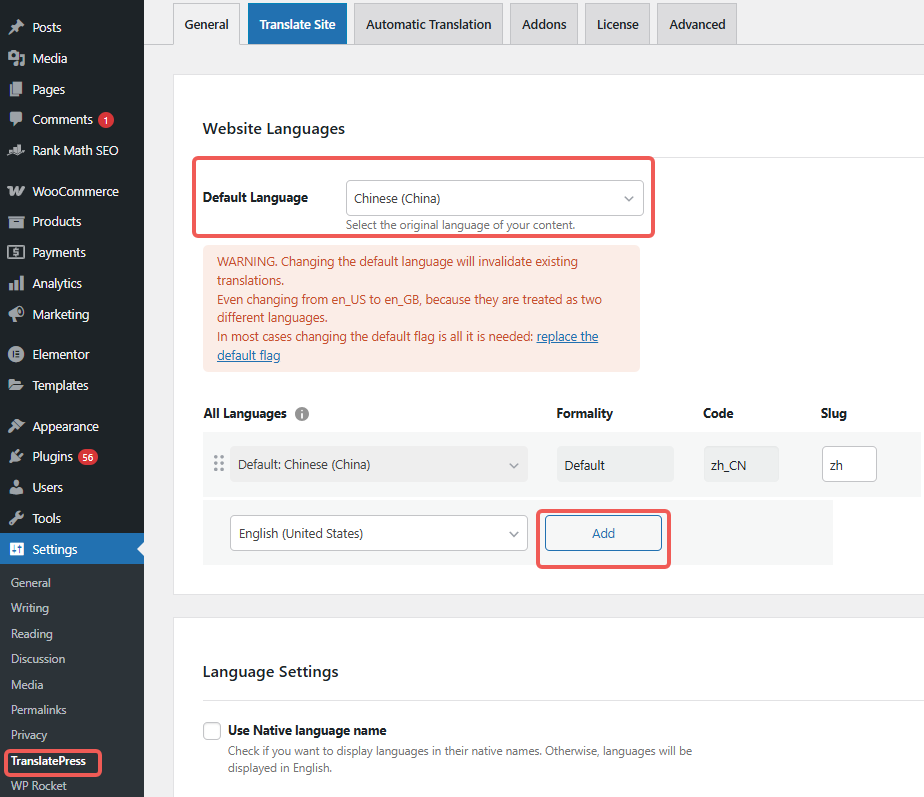Click the Analytics bar chart icon
Viewport: 924px width, 797px height.
[x=16, y=284]
